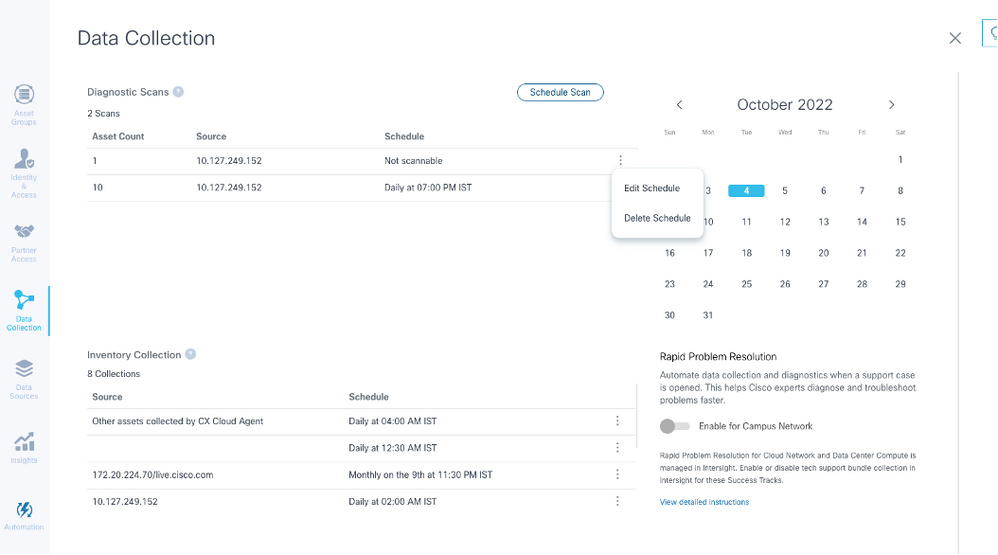This screenshot has height=555, width=998.
Task: Click help icon next to Inventory Collection
Action: pos(190,355)
